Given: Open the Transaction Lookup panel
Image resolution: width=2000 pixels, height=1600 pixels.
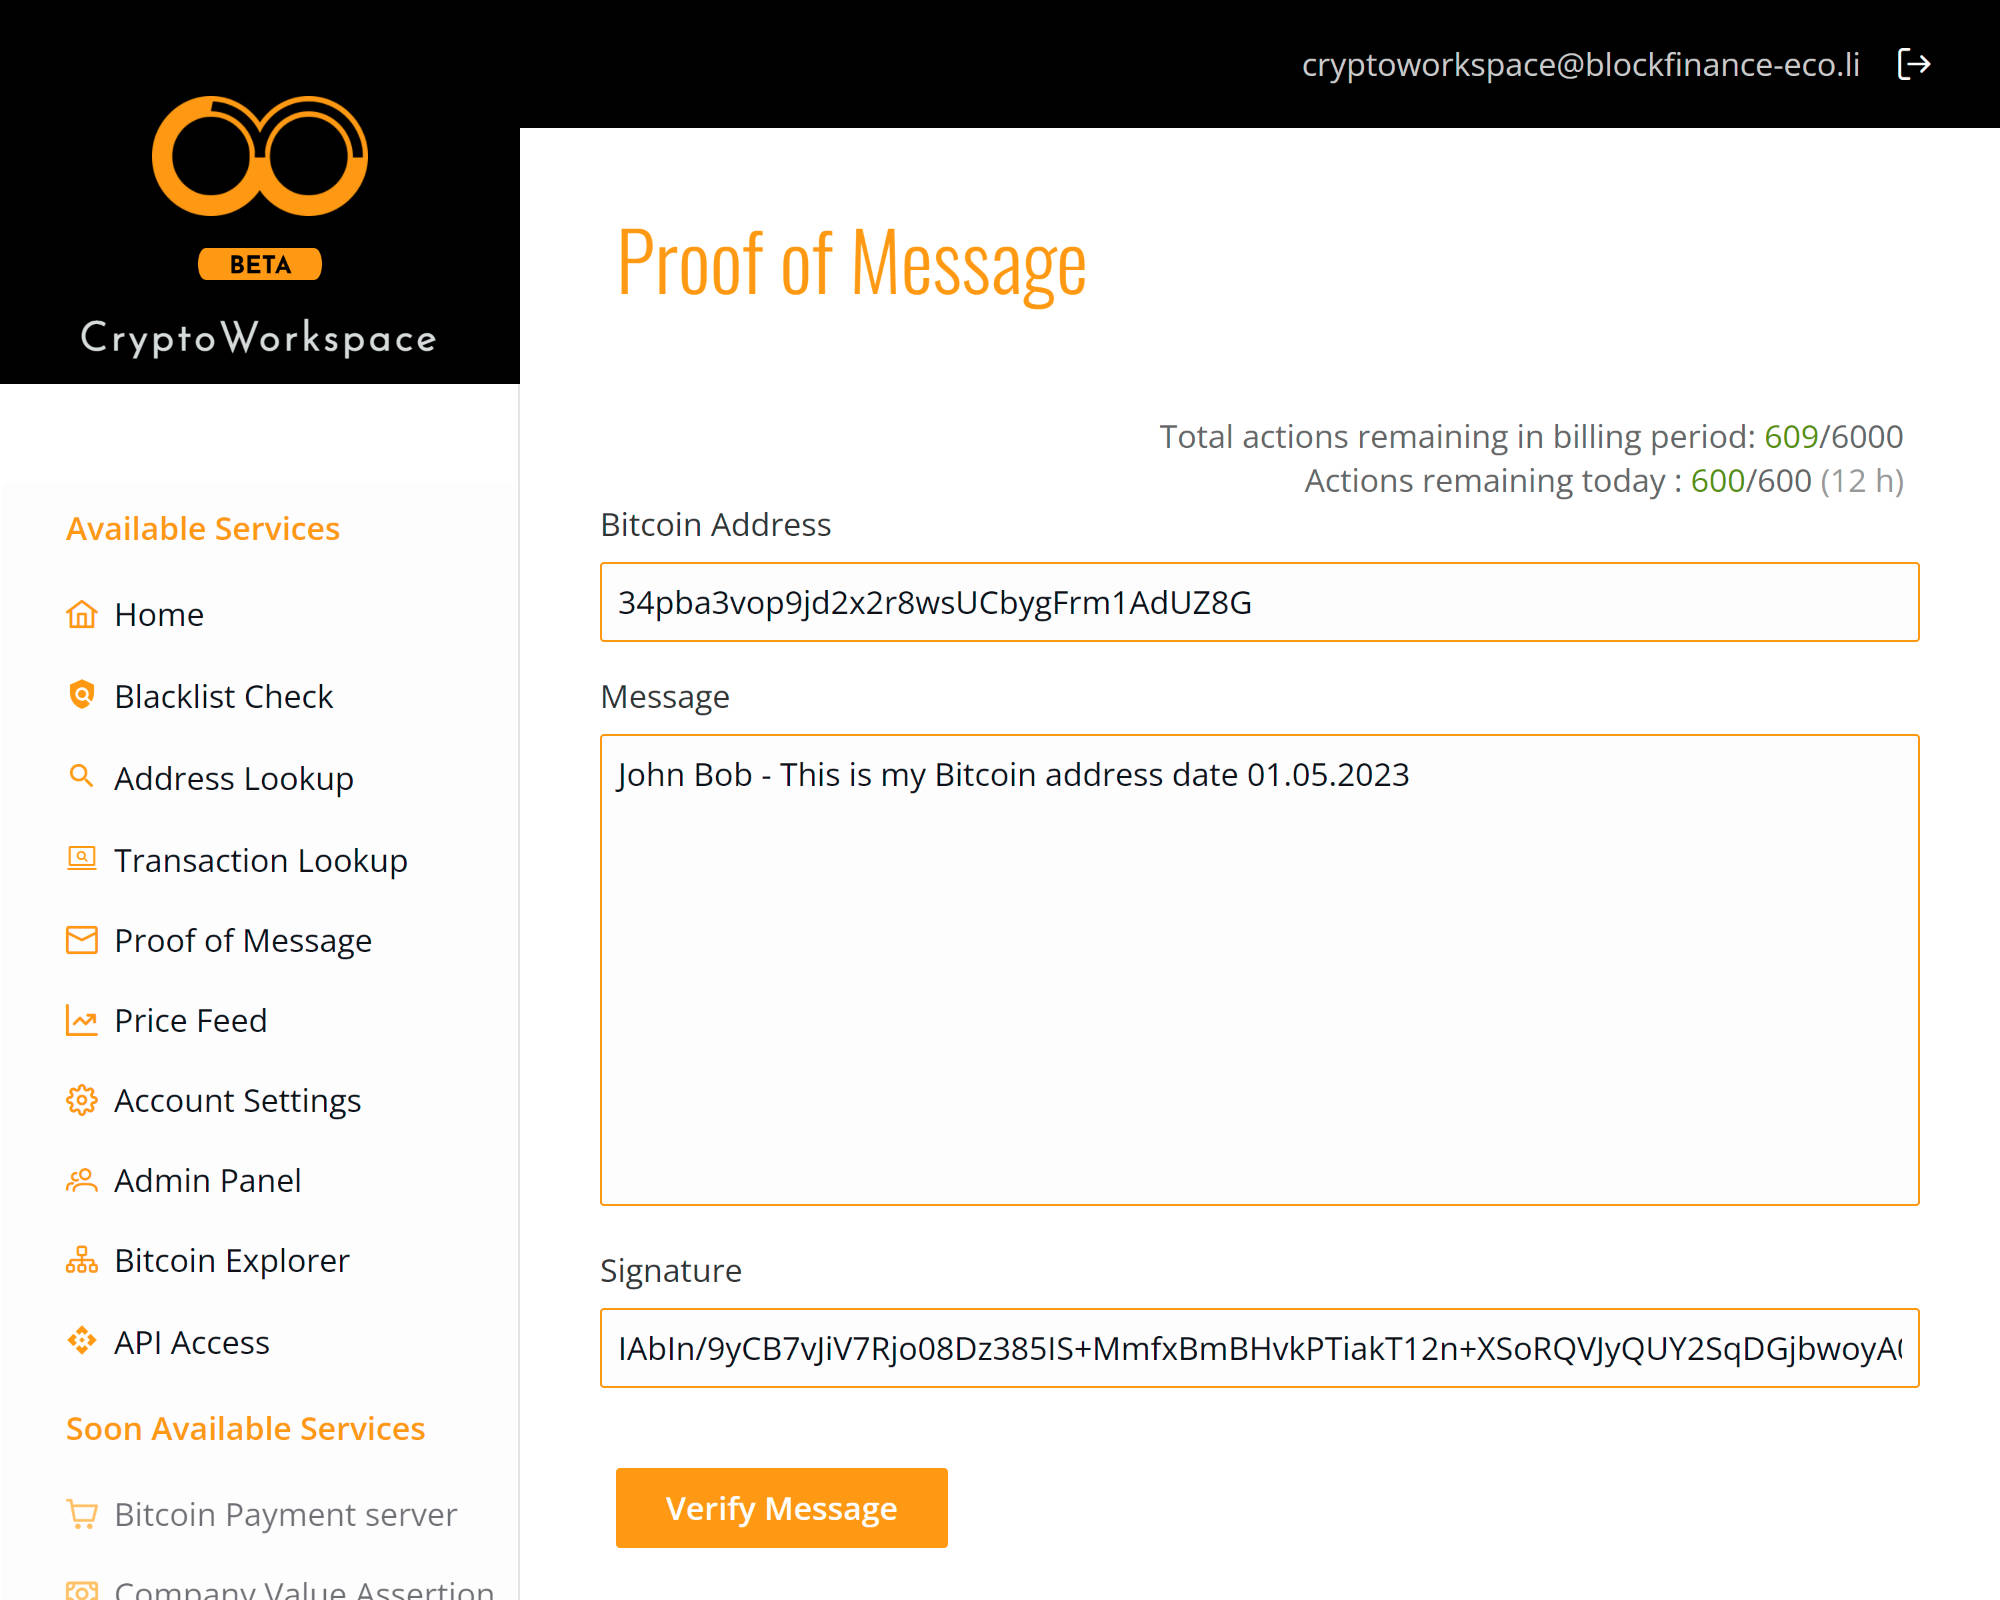Looking at the screenshot, I should [261, 857].
